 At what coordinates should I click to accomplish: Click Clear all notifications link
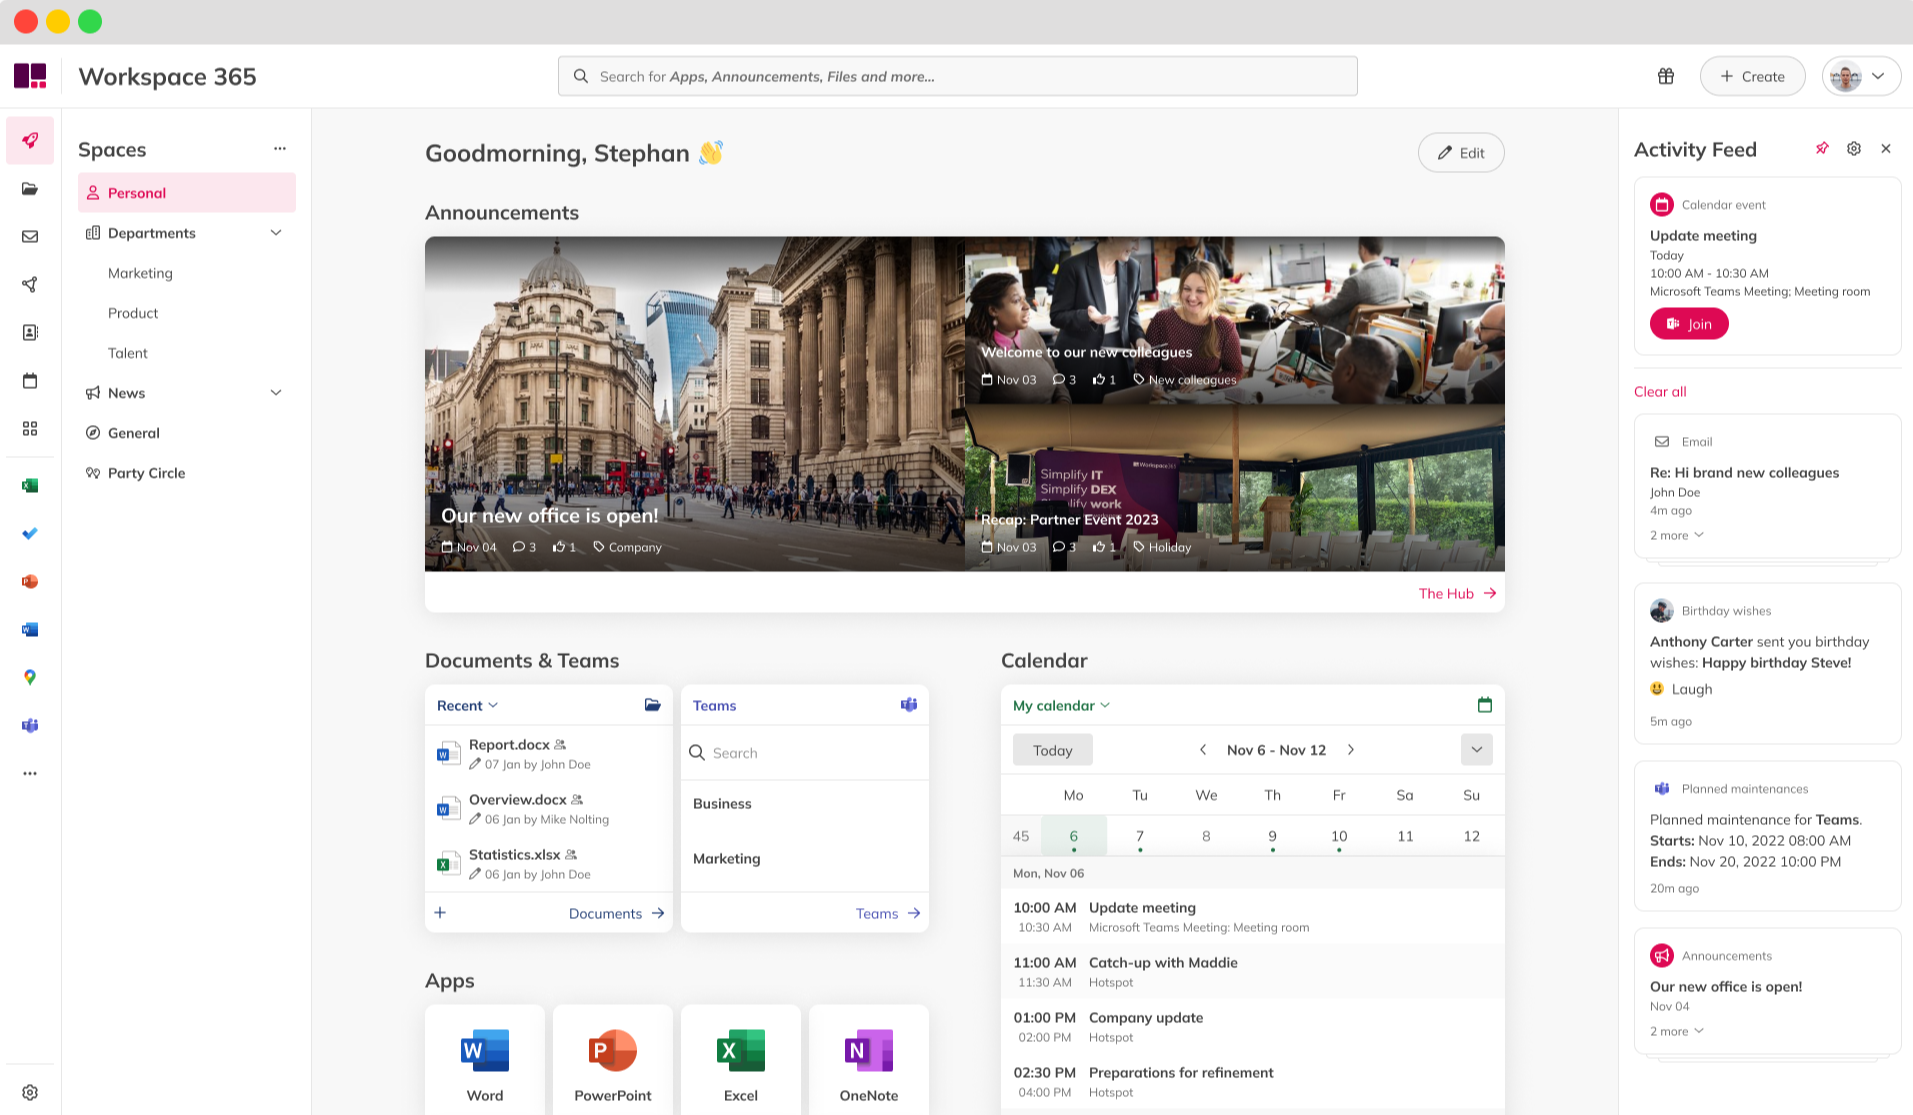(x=1660, y=391)
